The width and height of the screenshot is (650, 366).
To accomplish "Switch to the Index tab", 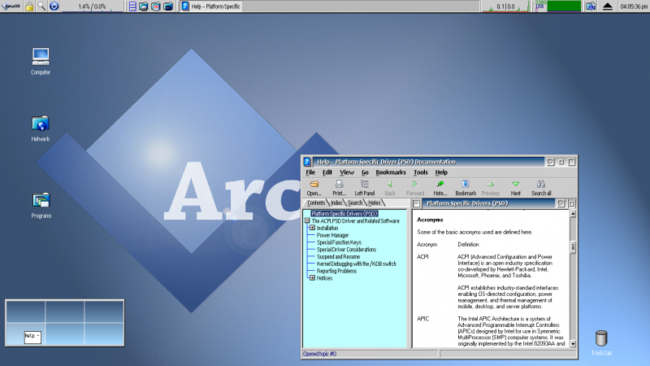I will [336, 203].
